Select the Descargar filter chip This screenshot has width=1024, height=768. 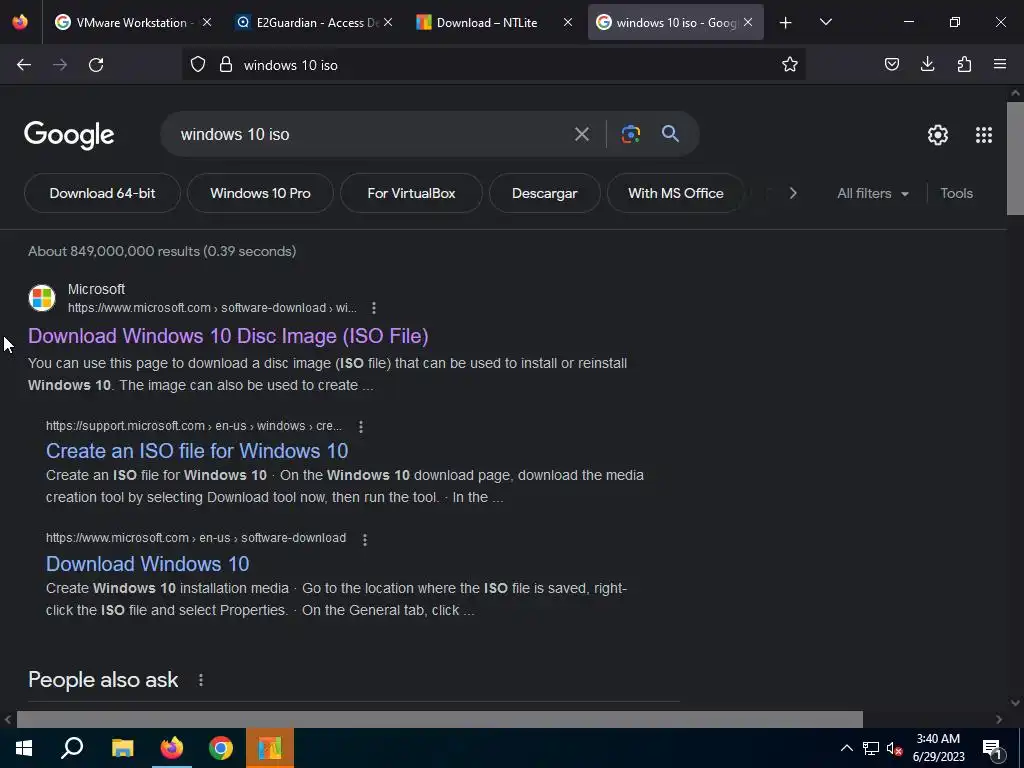pos(544,193)
